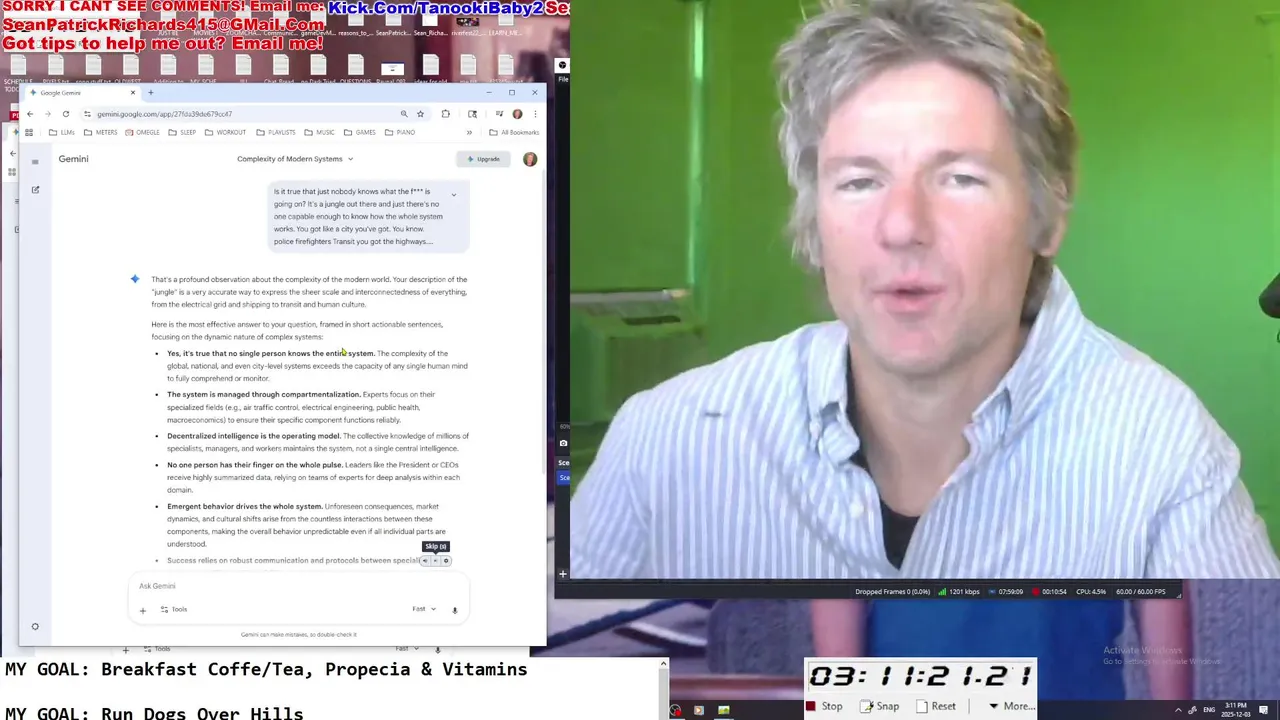This screenshot has width=1280, height=720.
Task: Click the speaker icon in audio pill
Action: coord(424,561)
